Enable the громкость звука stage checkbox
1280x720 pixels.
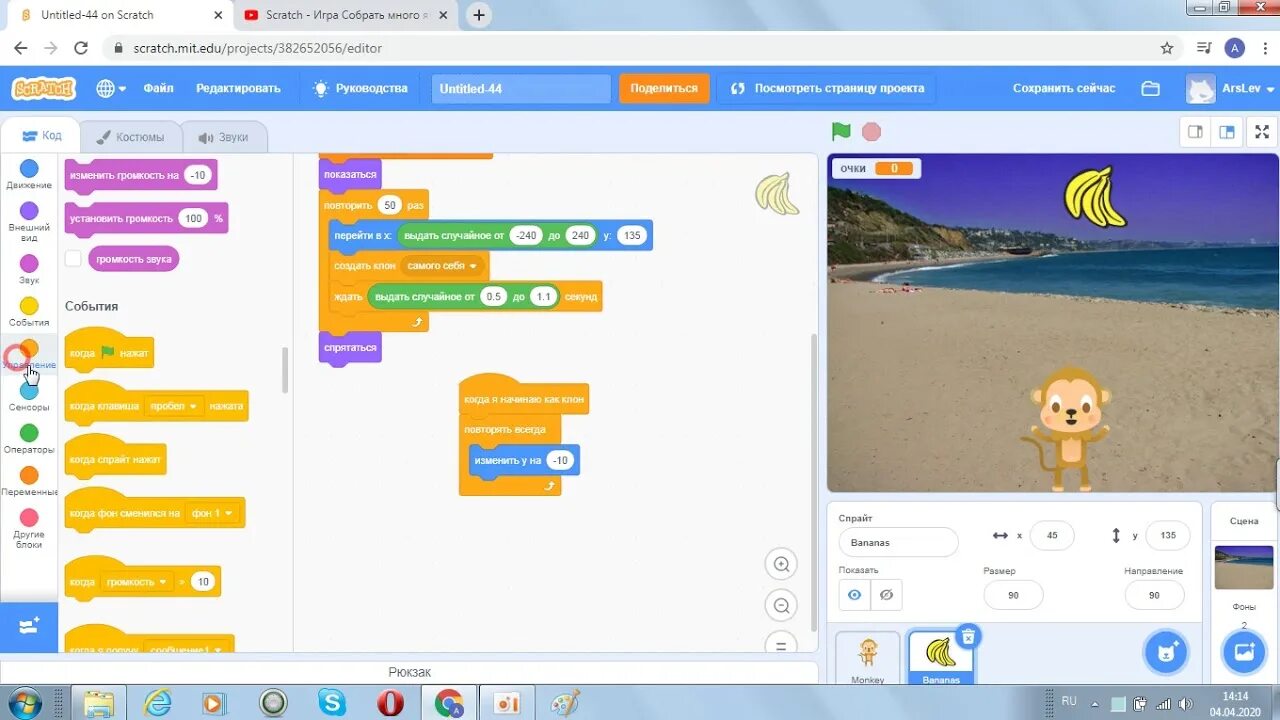72,257
